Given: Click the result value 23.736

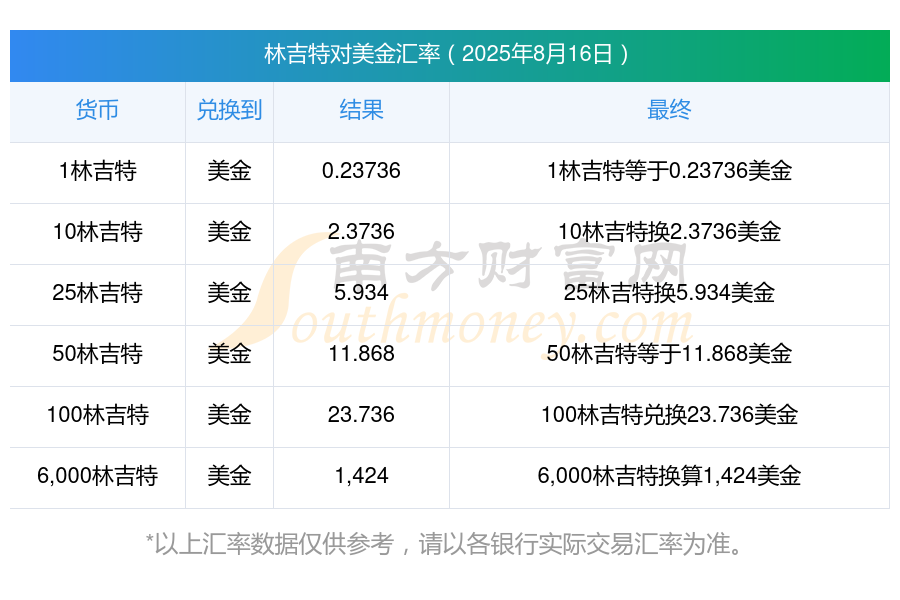Looking at the screenshot, I should click(x=361, y=415).
